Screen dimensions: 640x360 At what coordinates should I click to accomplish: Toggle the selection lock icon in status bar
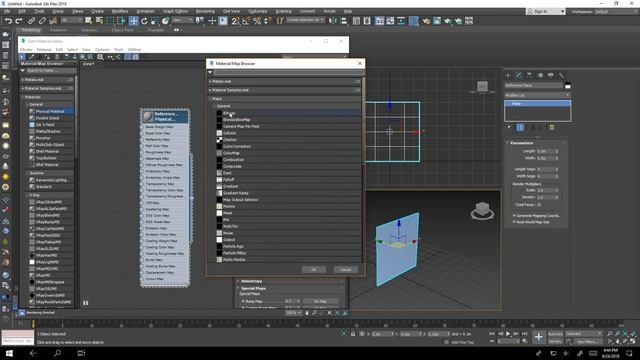[353, 334]
